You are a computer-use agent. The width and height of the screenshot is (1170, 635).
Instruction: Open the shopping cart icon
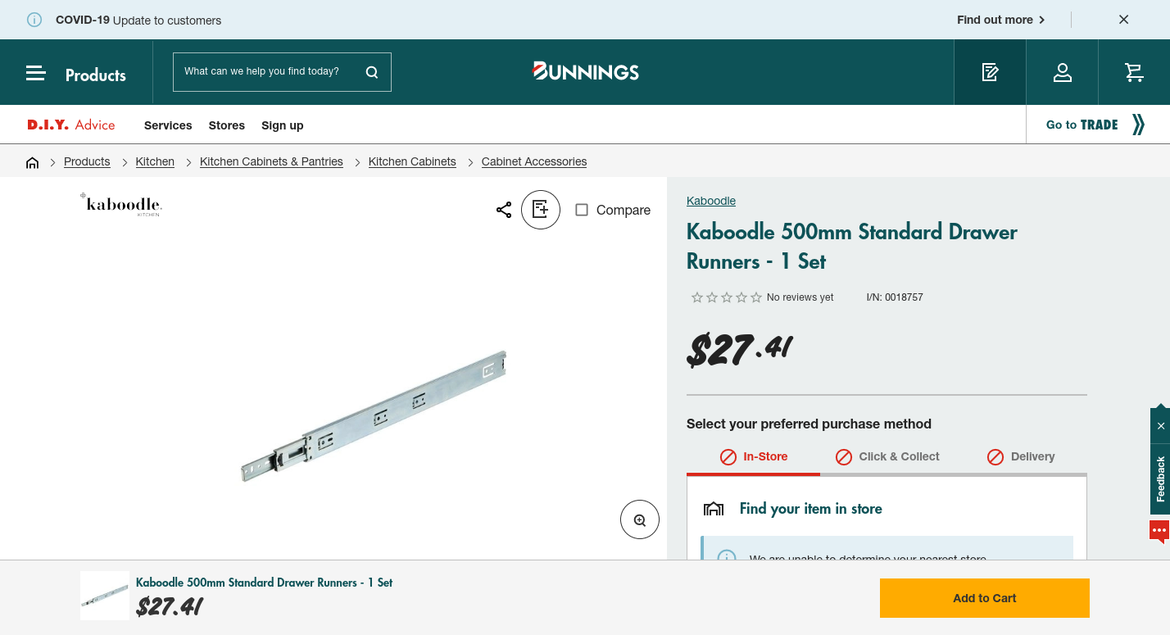coord(1133,72)
